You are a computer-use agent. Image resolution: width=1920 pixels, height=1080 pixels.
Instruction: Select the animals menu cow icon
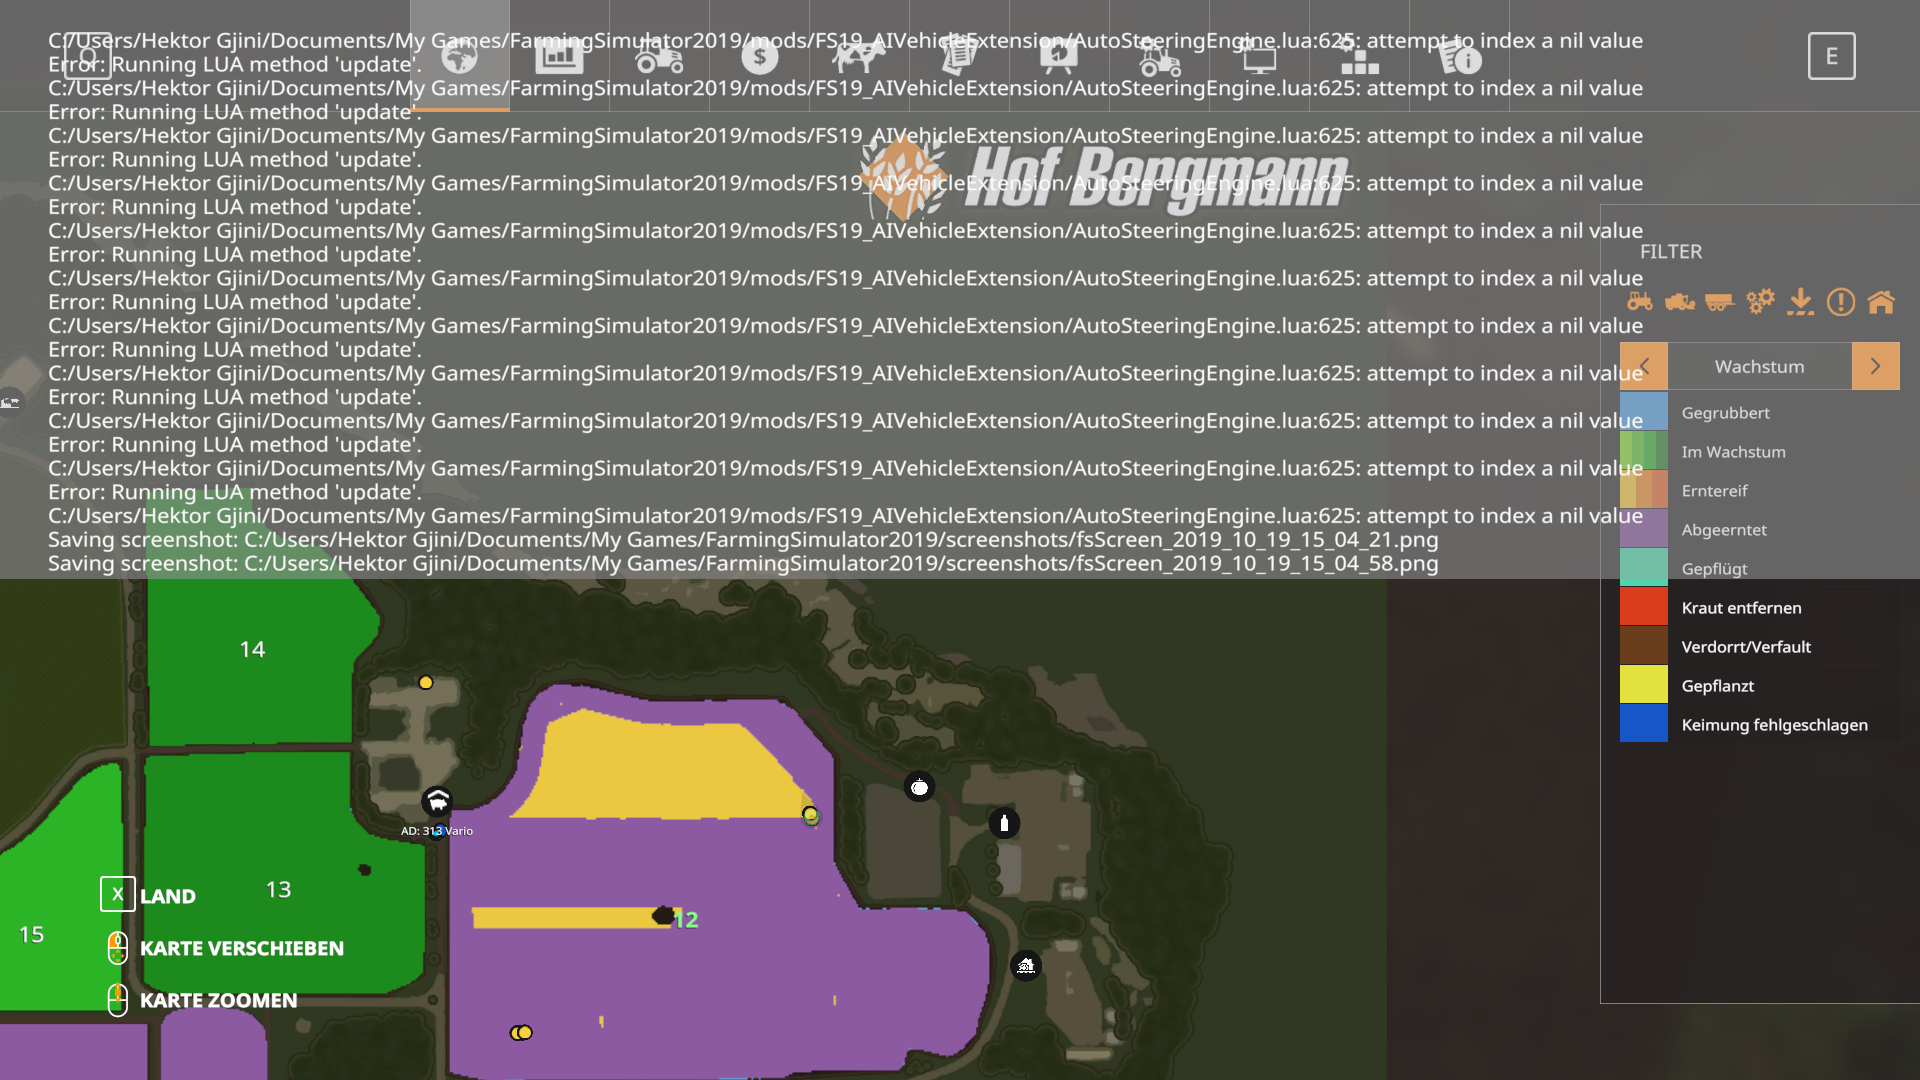tap(859, 57)
